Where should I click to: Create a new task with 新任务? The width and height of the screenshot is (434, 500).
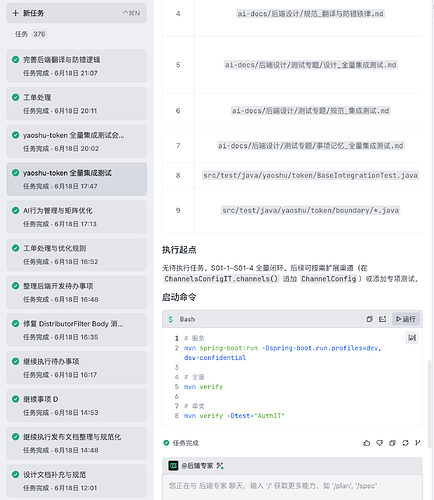[76, 13]
